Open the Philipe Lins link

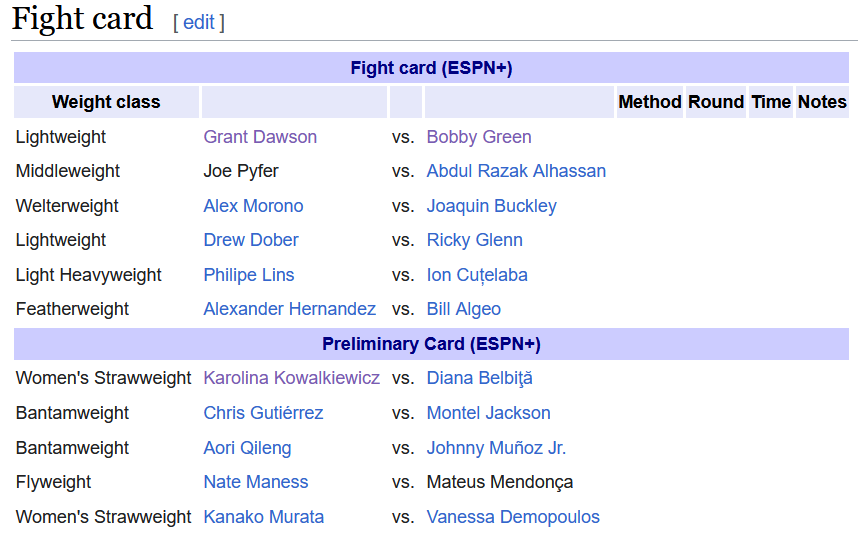(249, 275)
